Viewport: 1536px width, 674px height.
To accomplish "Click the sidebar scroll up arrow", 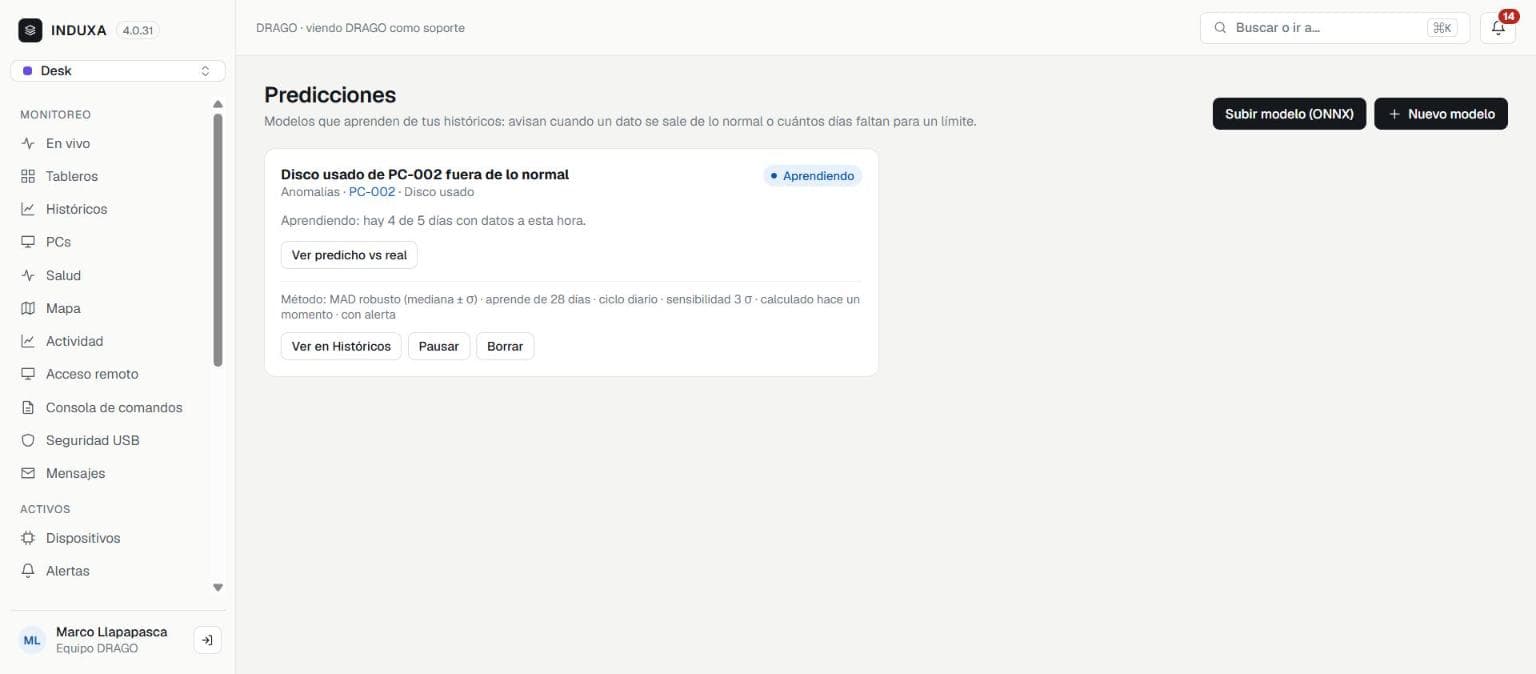I will click(x=218, y=104).
